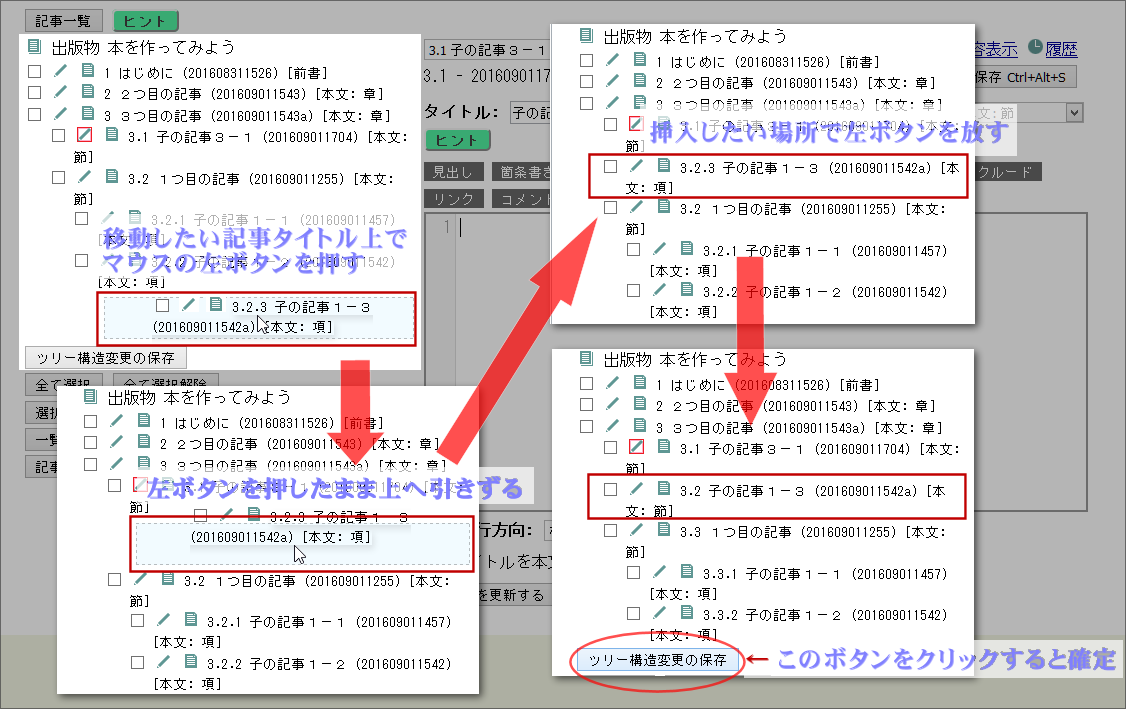
Task: Select 3.2.1 子の記事1－1 row in upper-right tree panel
Action: [x=788, y=260]
